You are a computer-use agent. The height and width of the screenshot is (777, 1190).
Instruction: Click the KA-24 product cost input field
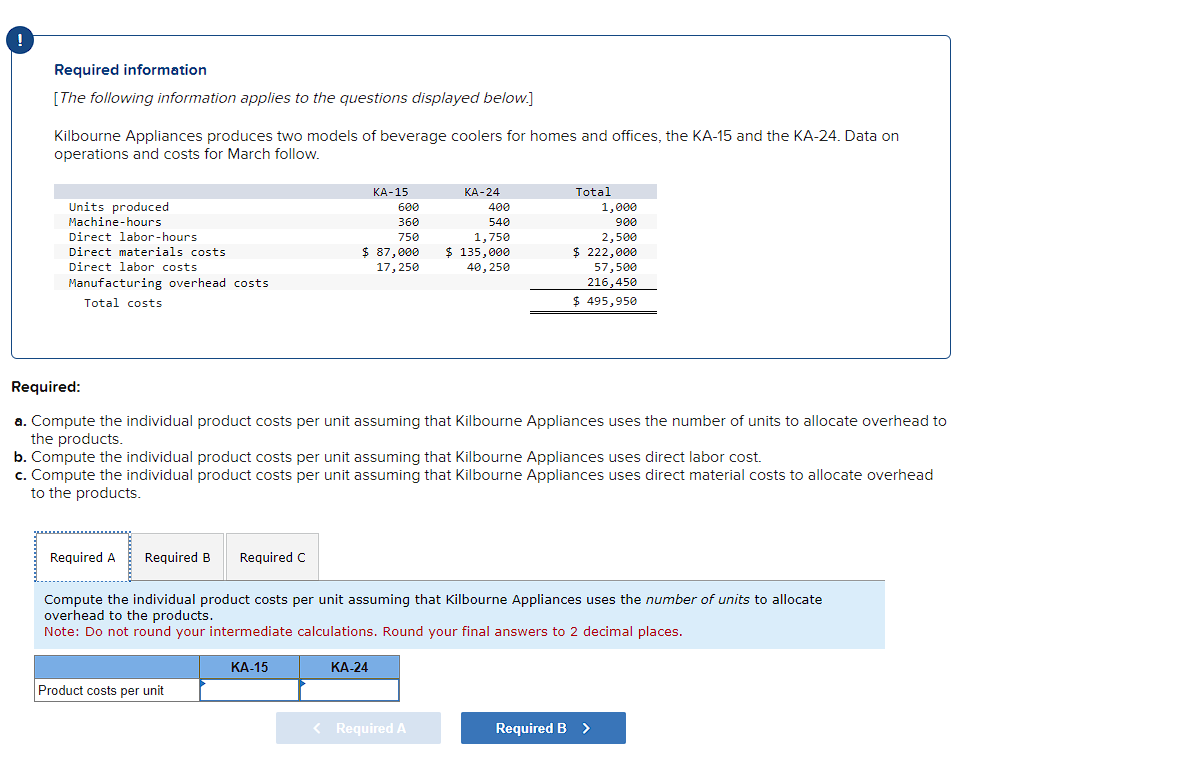coord(349,690)
